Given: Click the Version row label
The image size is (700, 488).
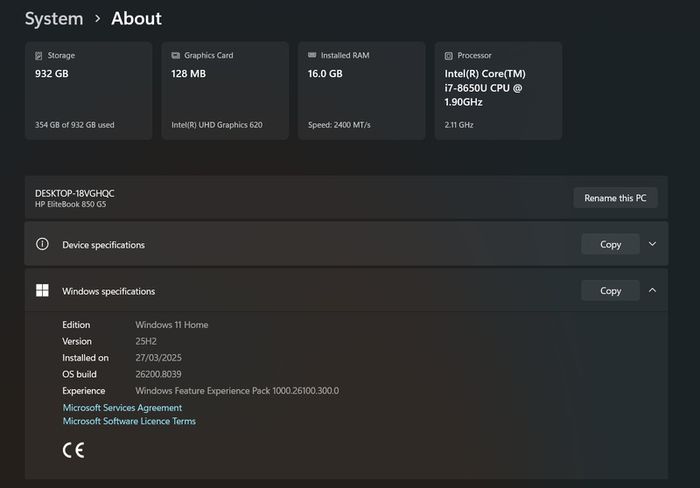Looking at the screenshot, I should tap(77, 341).
